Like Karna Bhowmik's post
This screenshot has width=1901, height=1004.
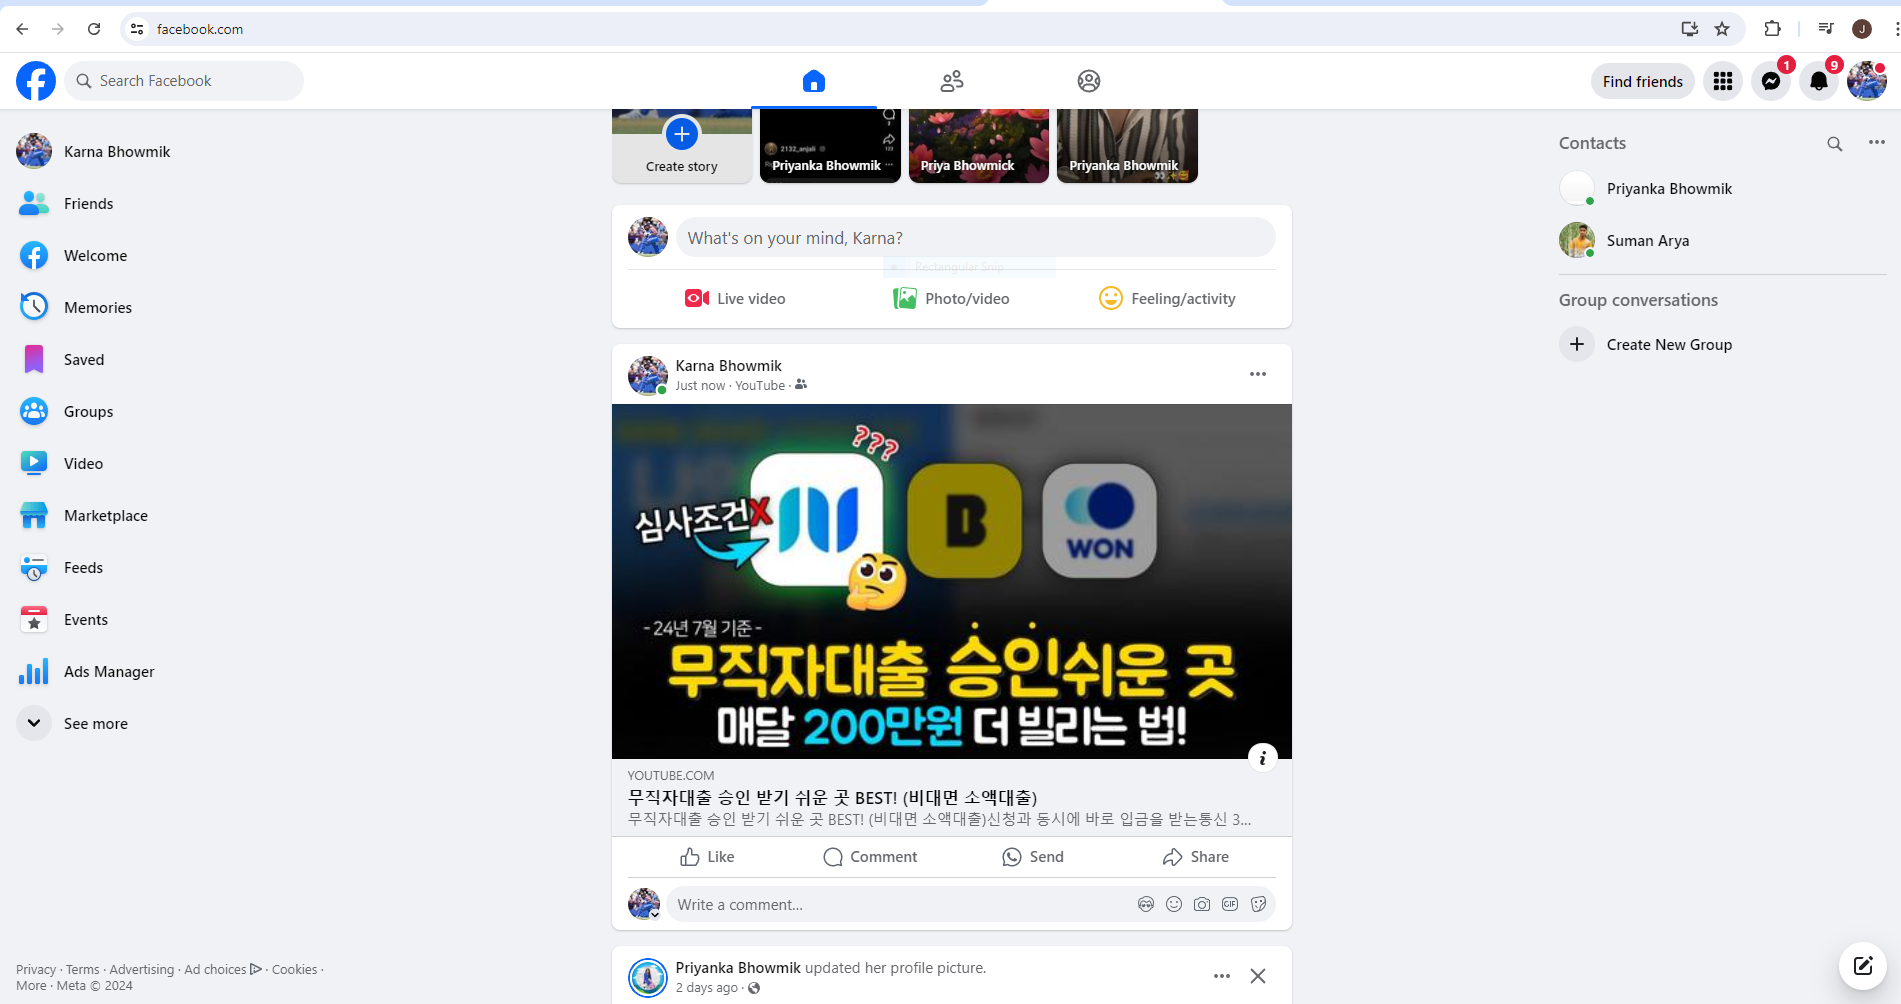[707, 857]
